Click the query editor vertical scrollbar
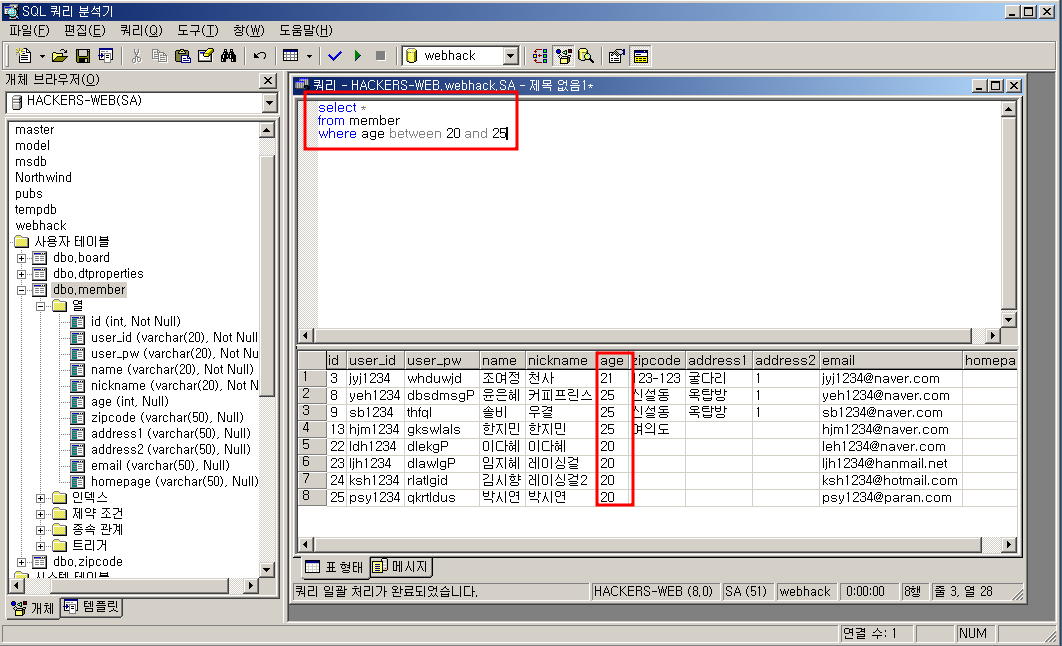Image resolution: width=1062 pixels, height=646 pixels. point(1009,215)
